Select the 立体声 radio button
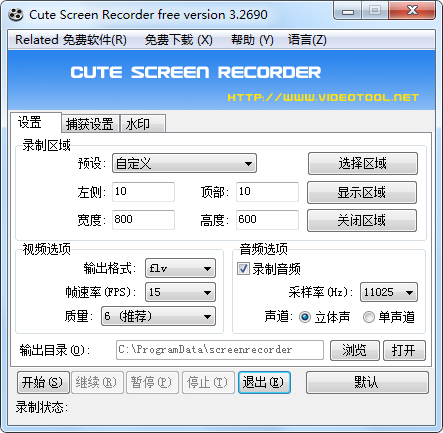 pyautogui.click(x=305, y=317)
